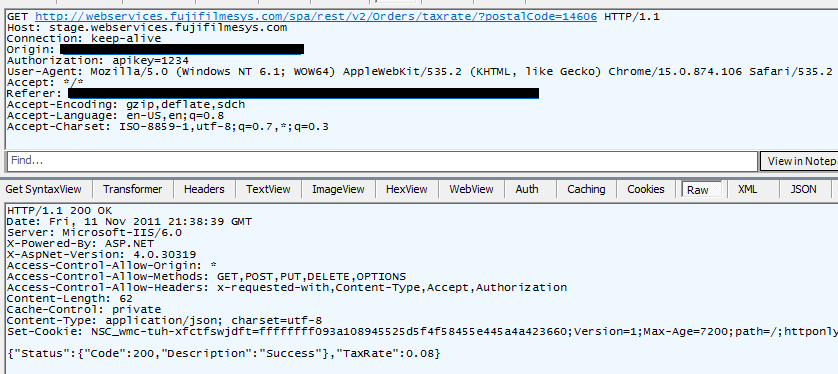Click the redacted Origin header line

[156, 50]
